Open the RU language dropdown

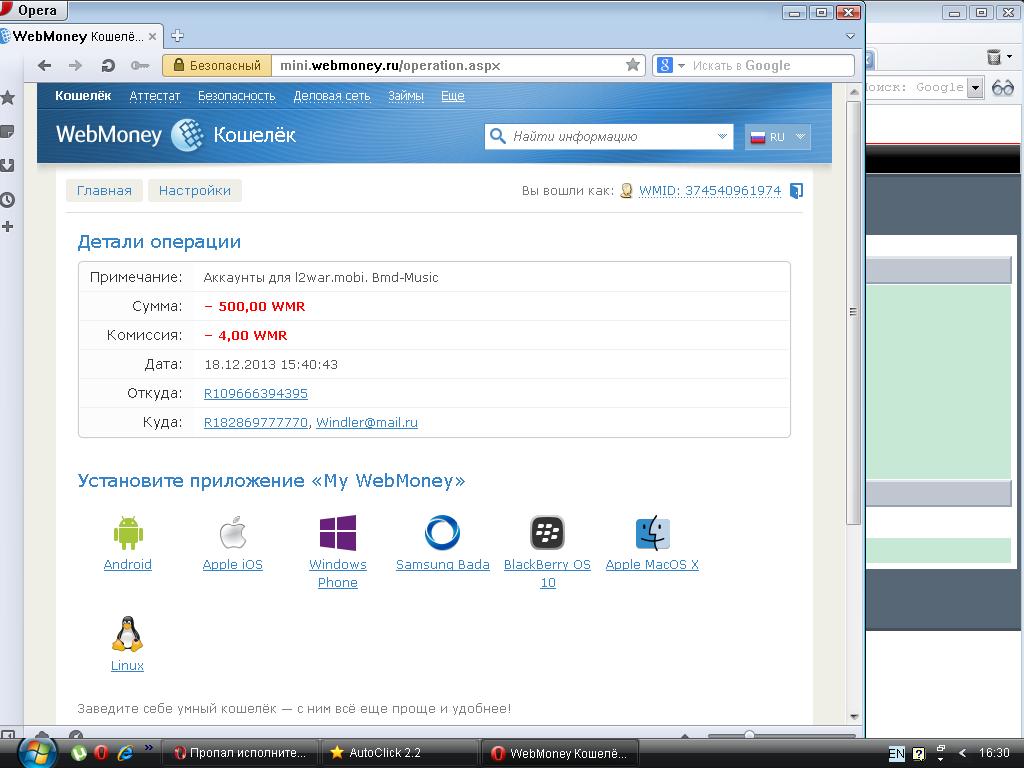[777, 137]
